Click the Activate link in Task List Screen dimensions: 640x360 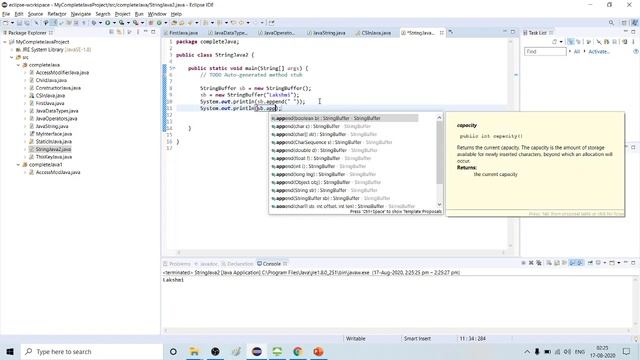[599, 51]
